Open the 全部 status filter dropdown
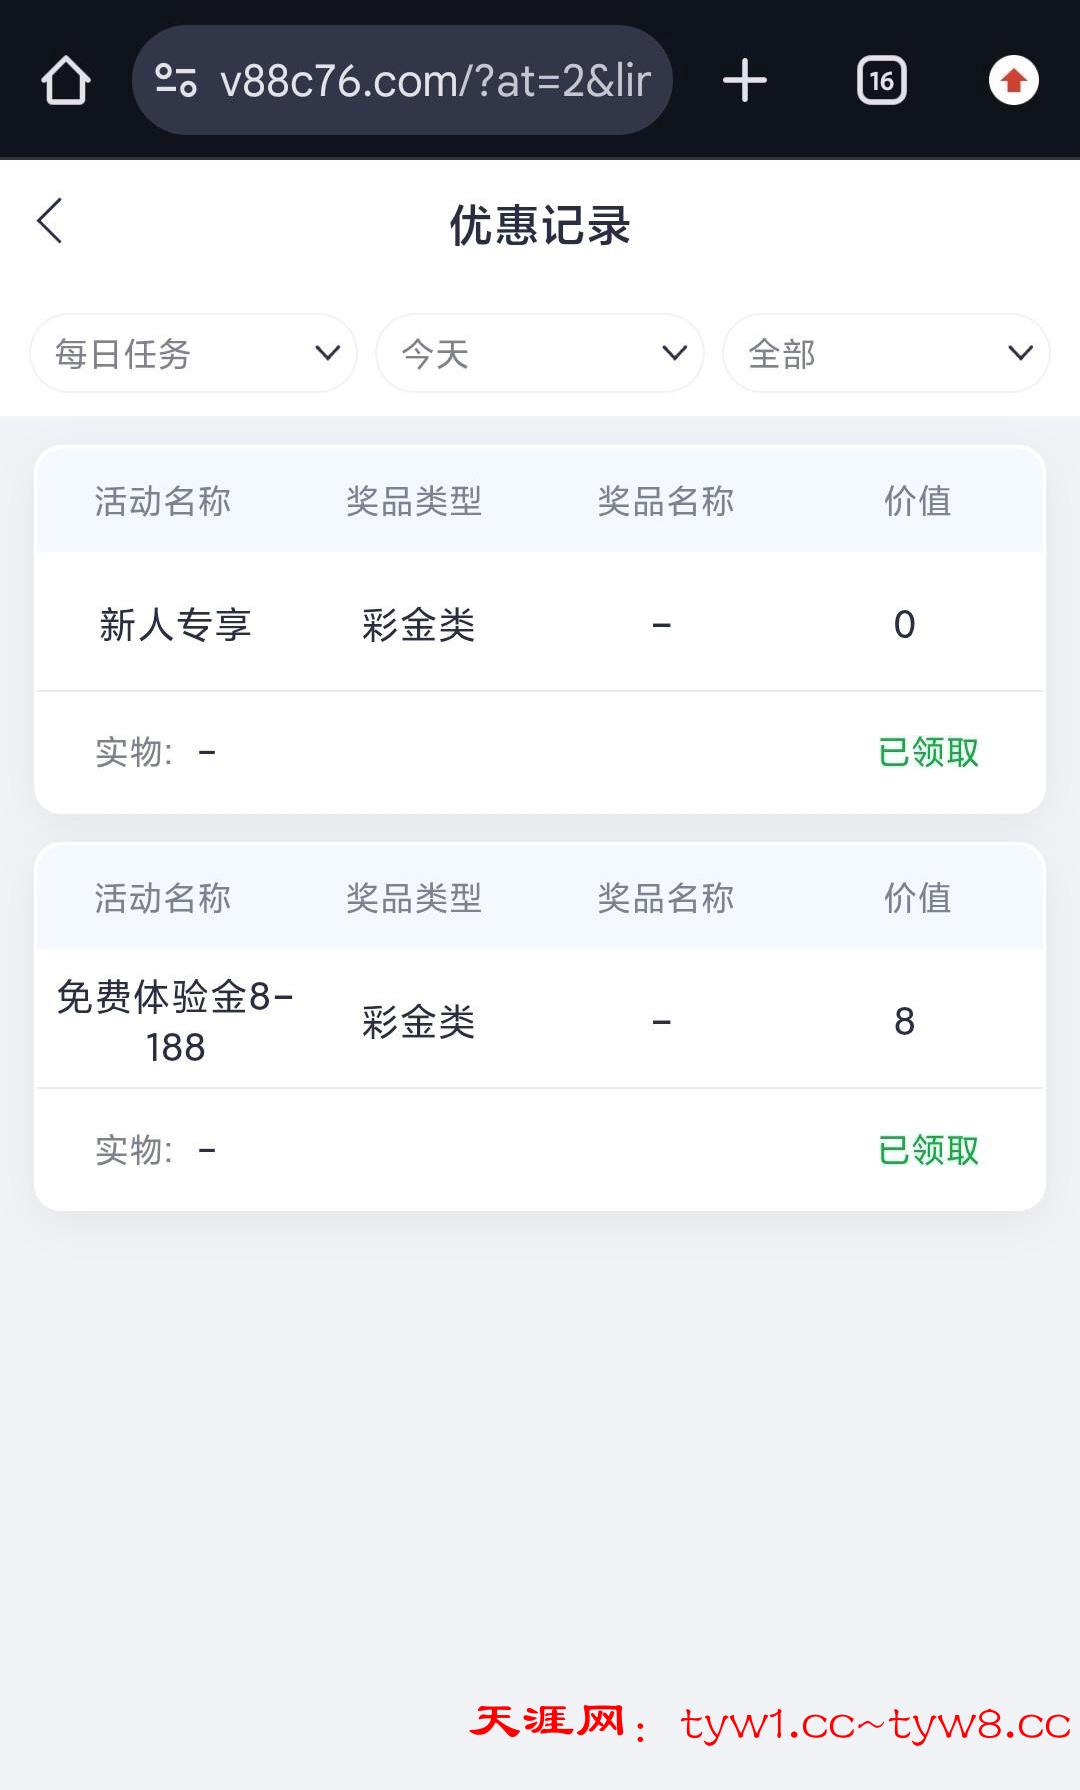The image size is (1080, 1790). [886, 353]
